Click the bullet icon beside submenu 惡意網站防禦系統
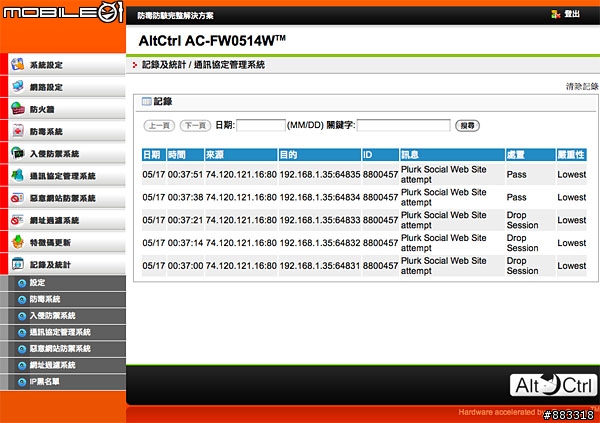This screenshot has width=600, height=423. pos(22,349)
